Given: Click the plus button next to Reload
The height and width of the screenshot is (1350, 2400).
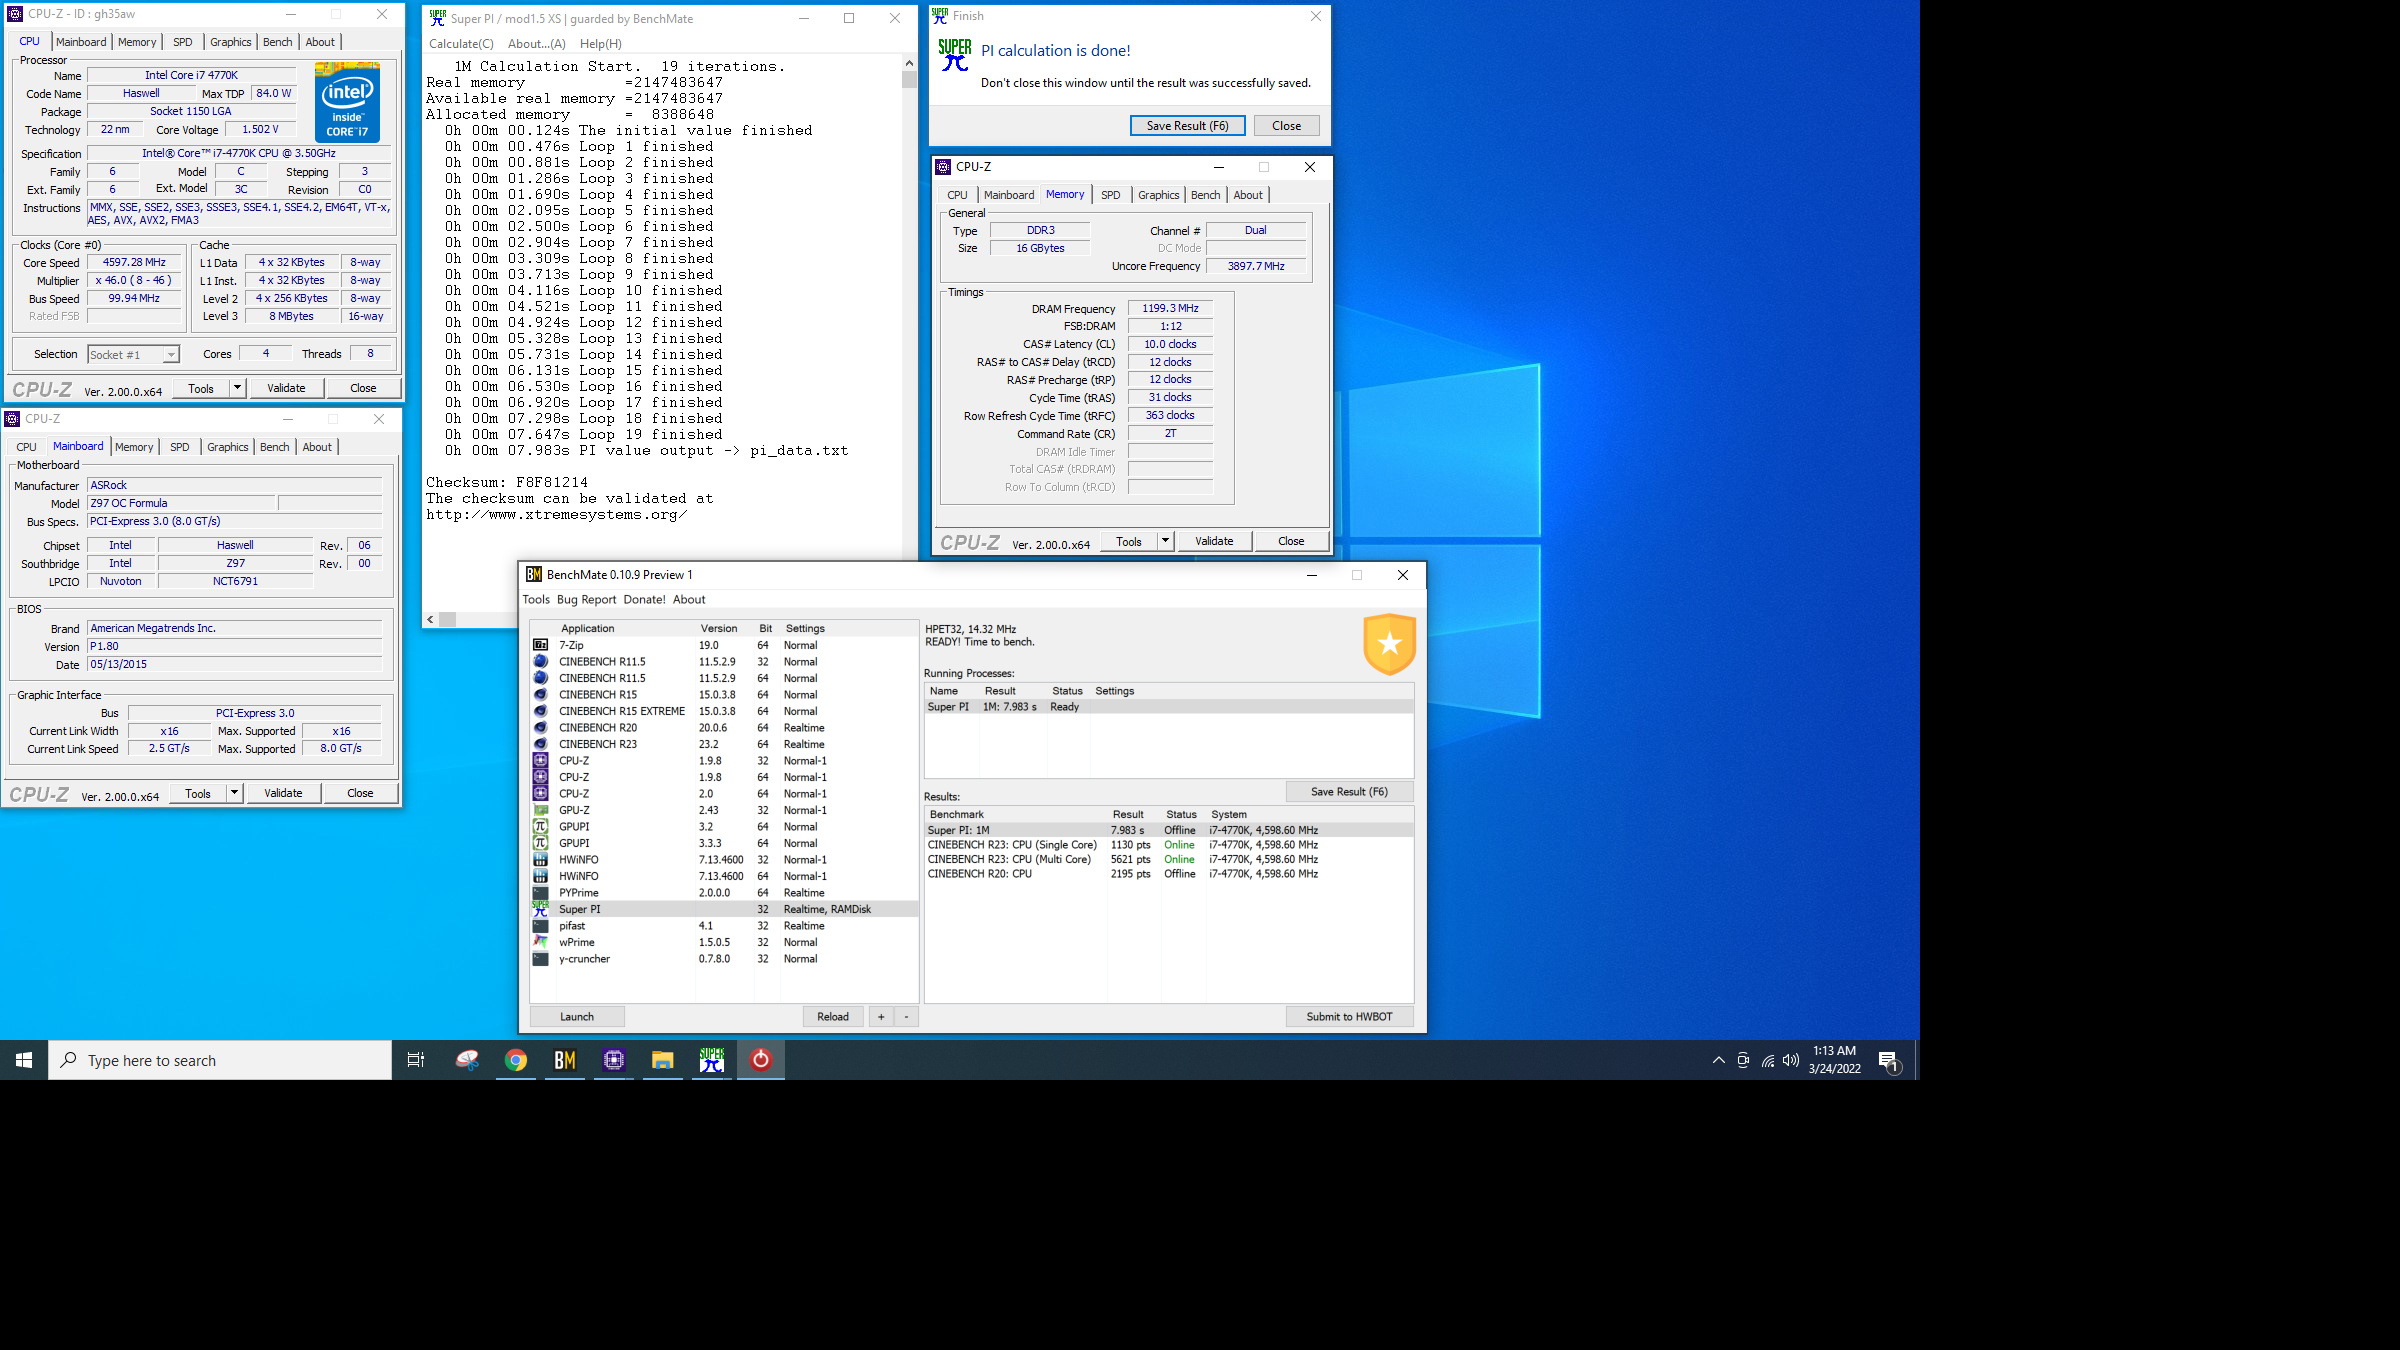Looking at the screenshot, I should [x=881, y=1017].
